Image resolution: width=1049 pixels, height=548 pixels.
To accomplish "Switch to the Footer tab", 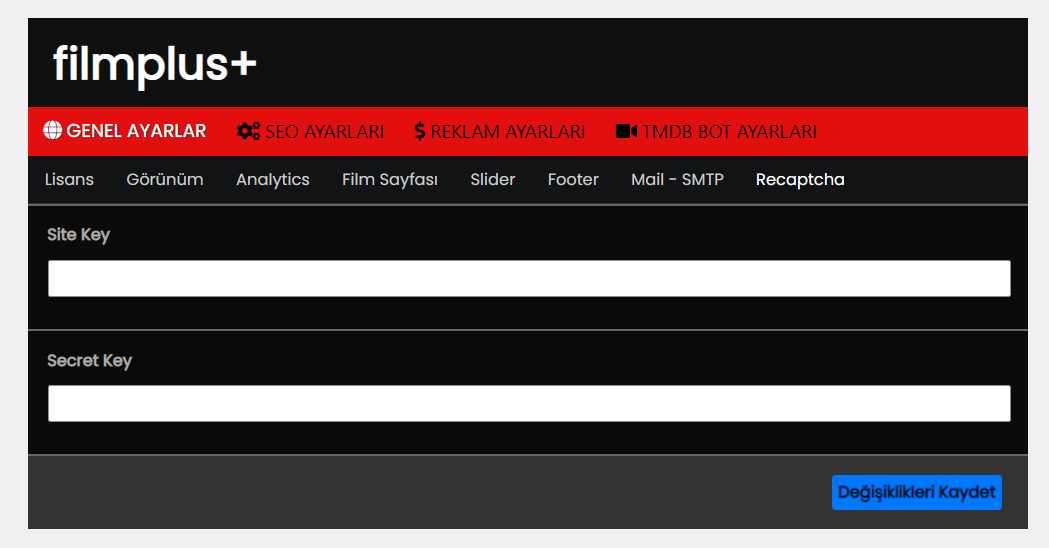I will [x=573, y=179].
